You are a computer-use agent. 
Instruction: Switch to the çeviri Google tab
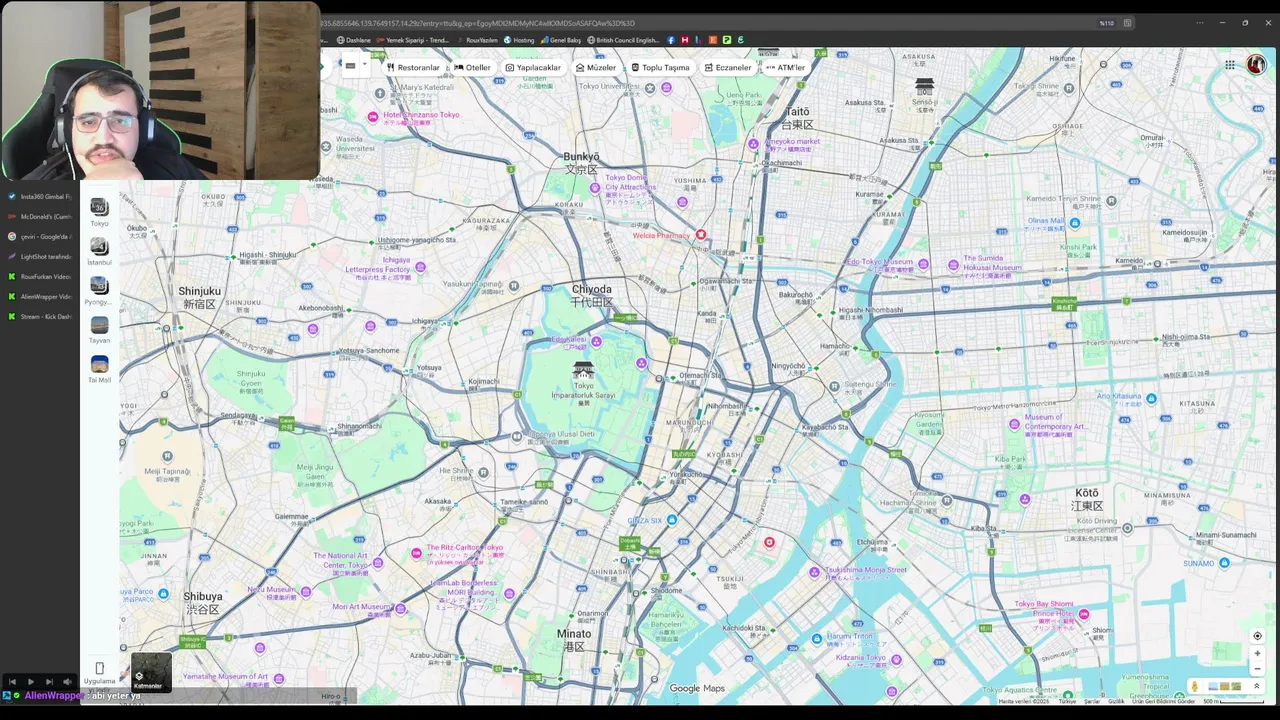tap(40, 237)
